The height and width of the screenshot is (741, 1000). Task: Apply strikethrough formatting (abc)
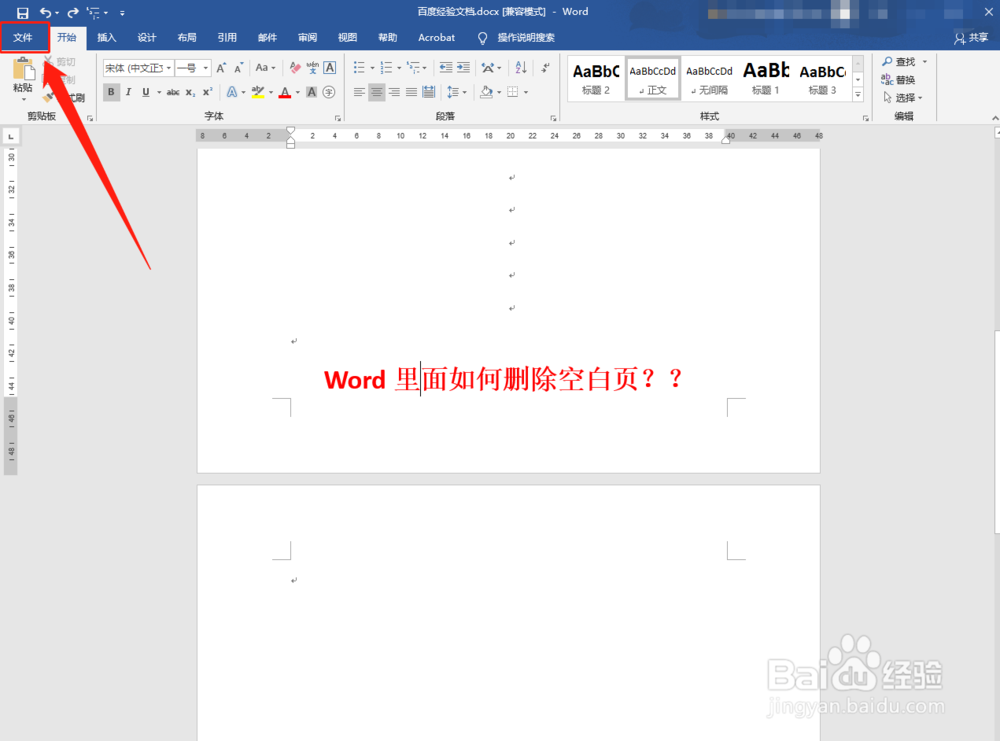coord(173,92)
